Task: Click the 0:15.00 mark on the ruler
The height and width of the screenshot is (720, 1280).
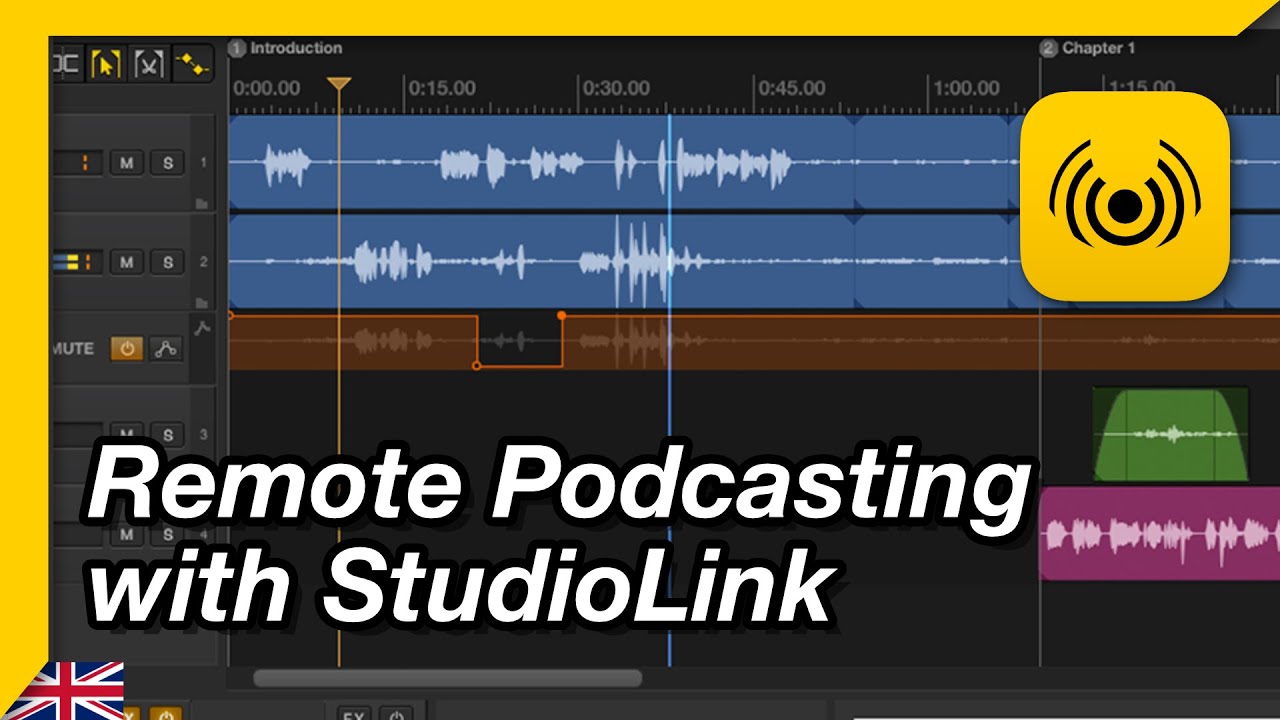Action: tap(442, 88)
